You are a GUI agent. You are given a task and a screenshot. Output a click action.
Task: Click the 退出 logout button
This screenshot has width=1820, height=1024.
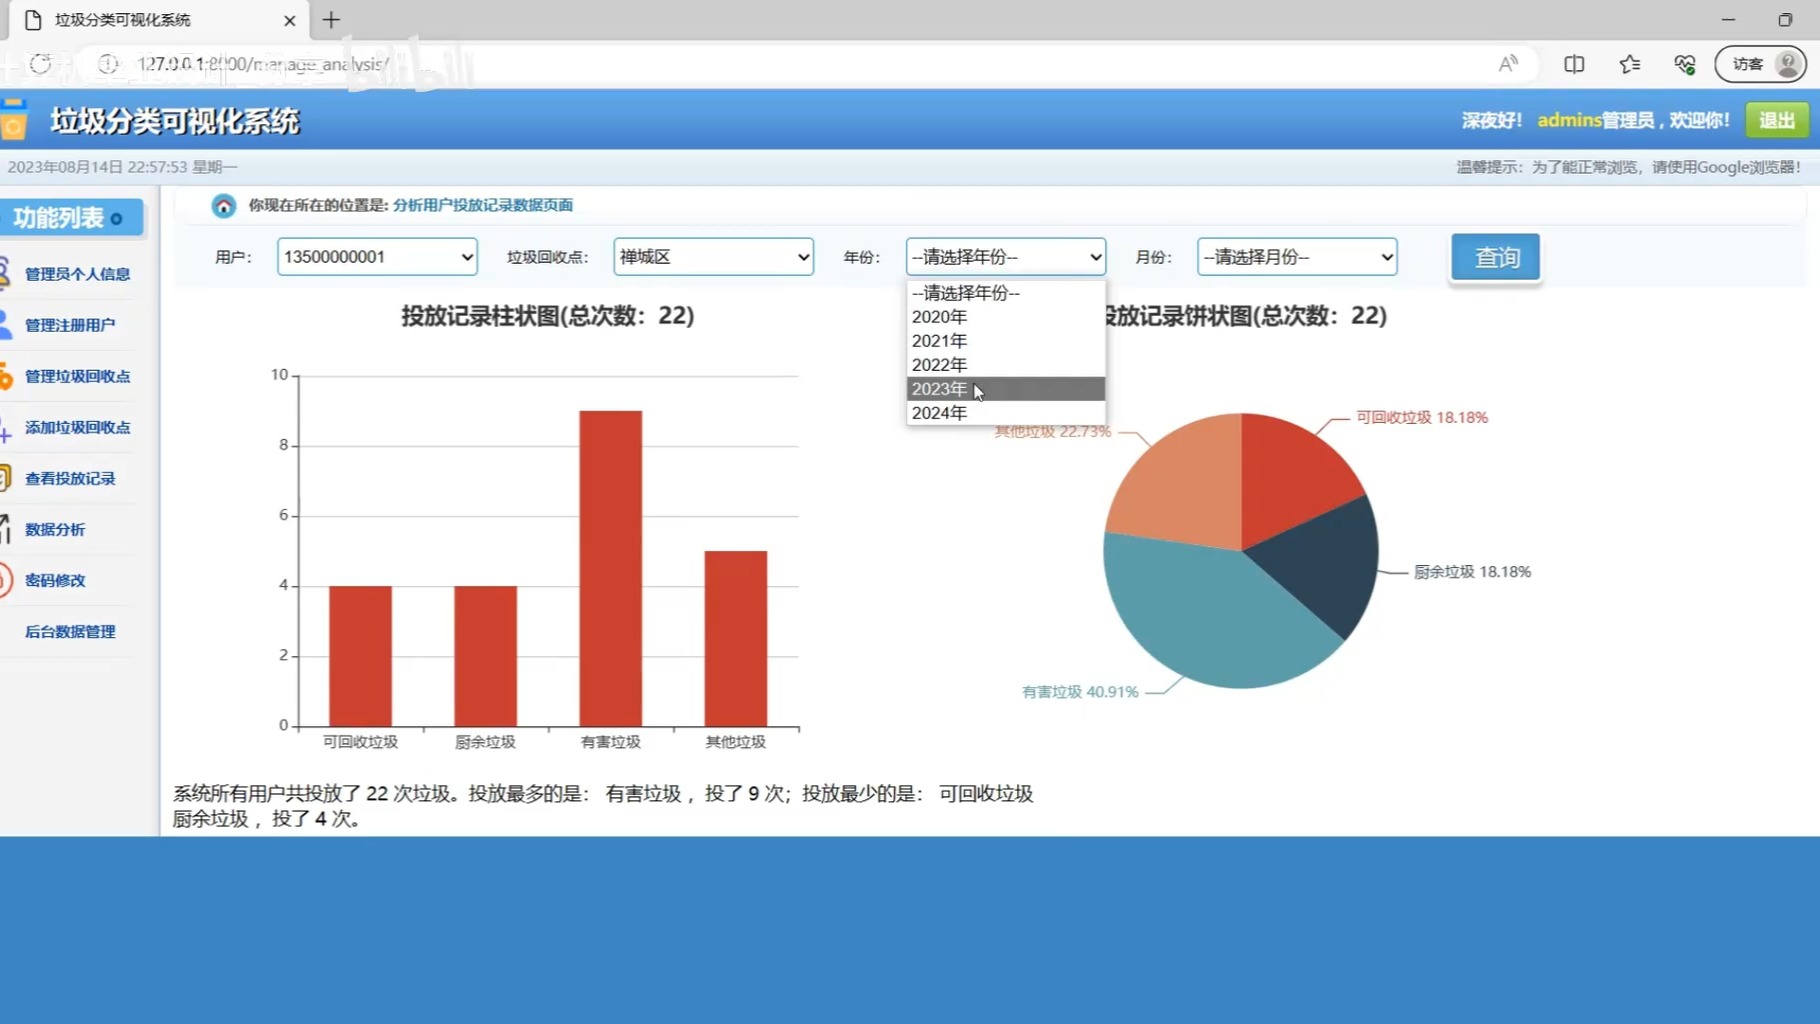1776,119
